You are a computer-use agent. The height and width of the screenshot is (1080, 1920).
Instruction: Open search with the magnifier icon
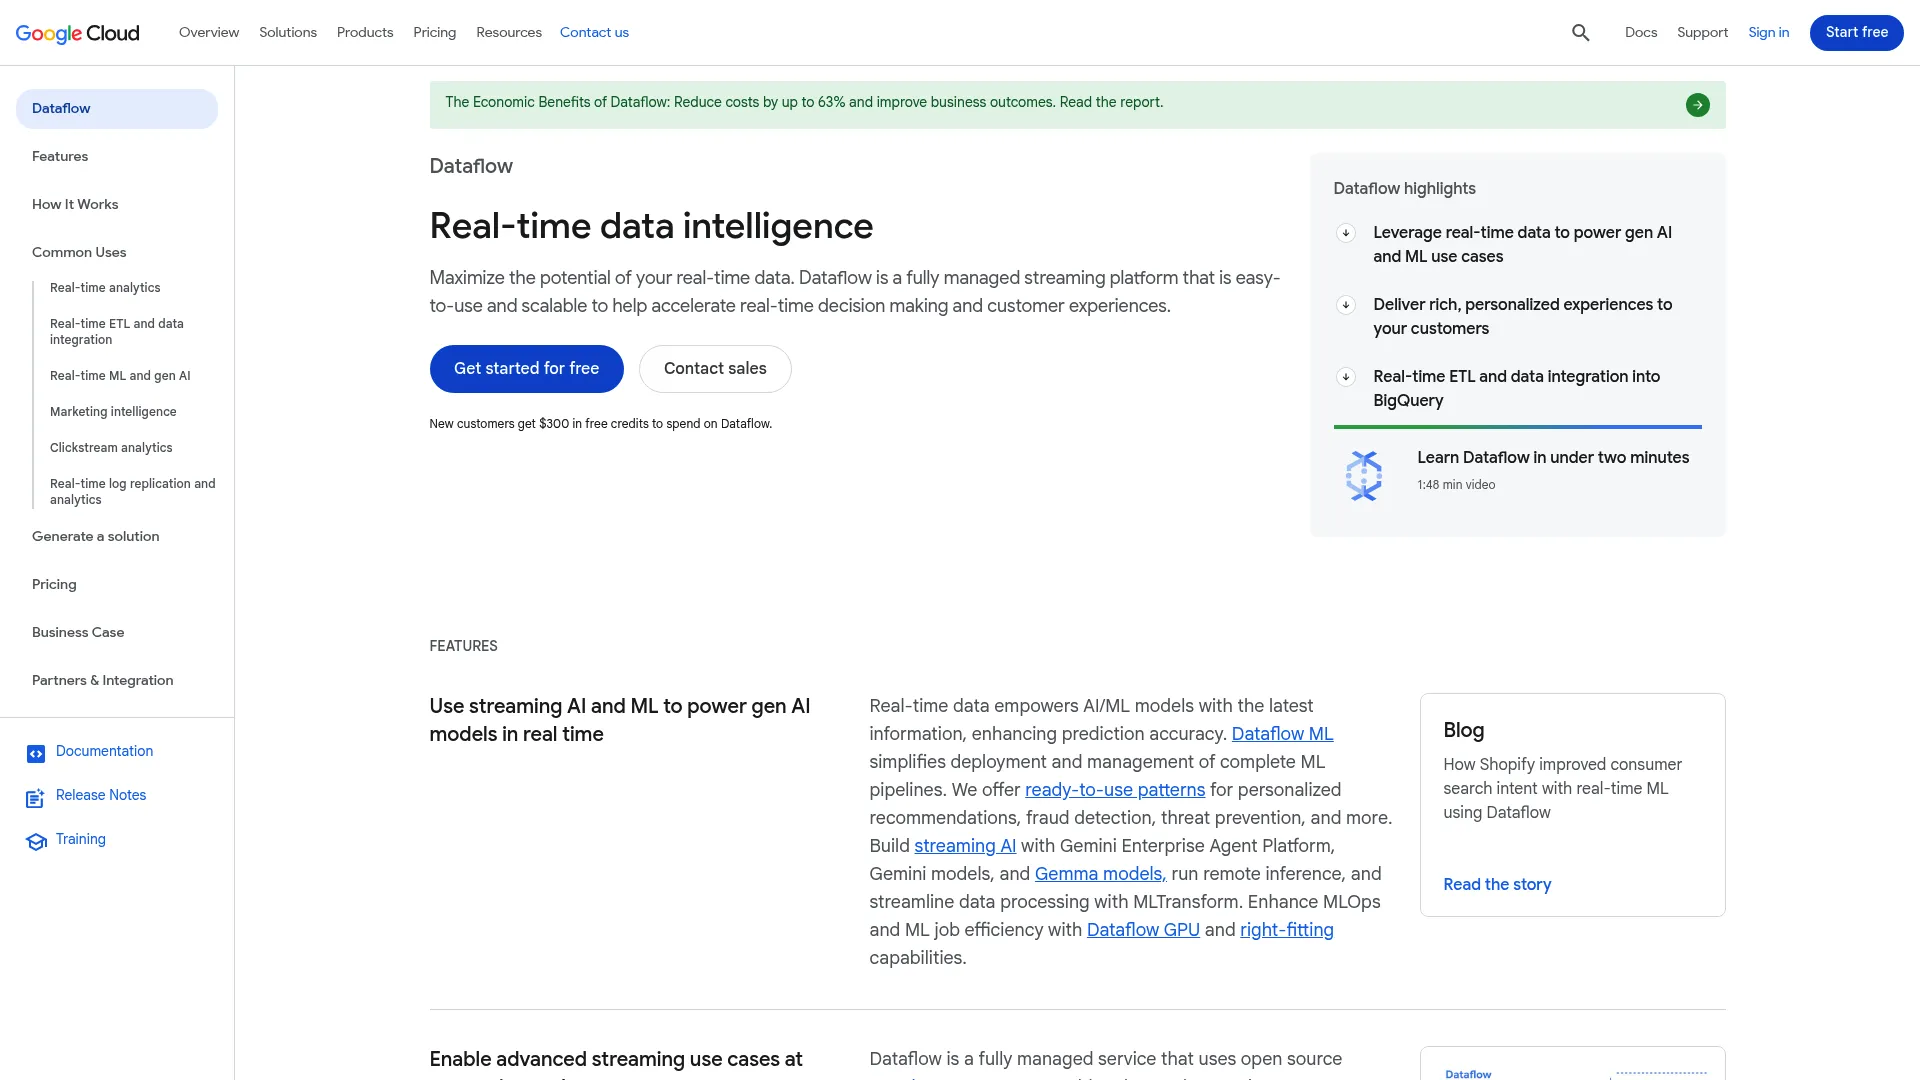pos(1580,33)
